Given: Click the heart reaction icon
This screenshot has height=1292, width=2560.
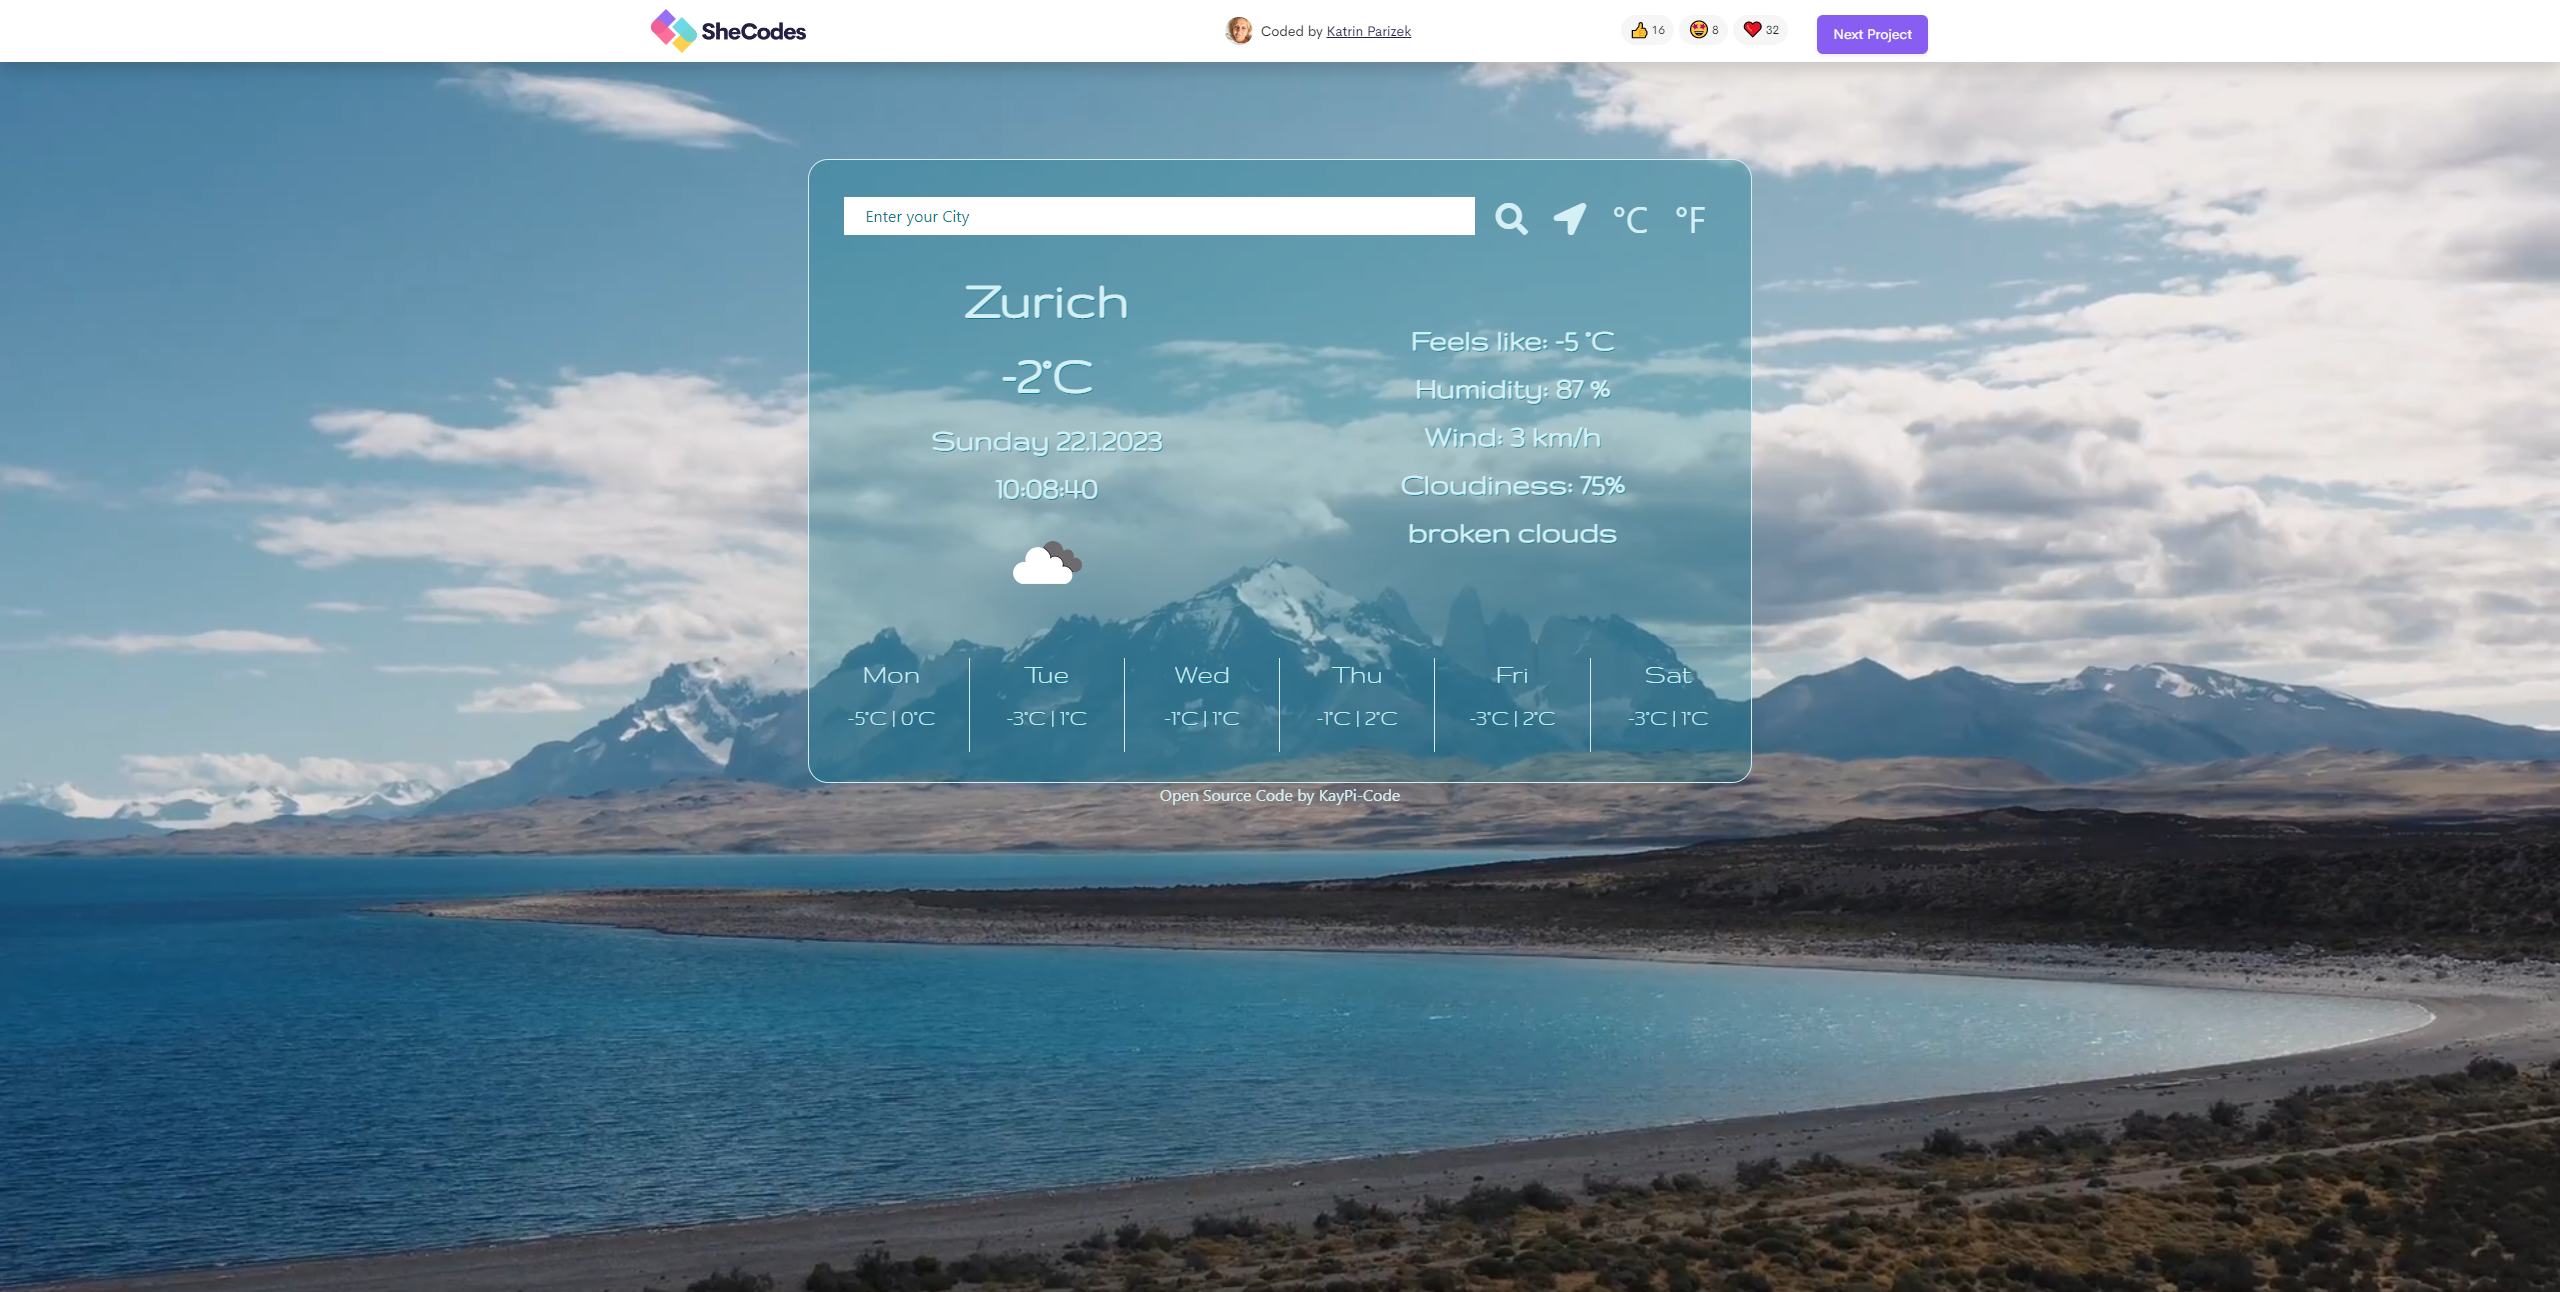Looking at the screenshot, I should 1753,30.
